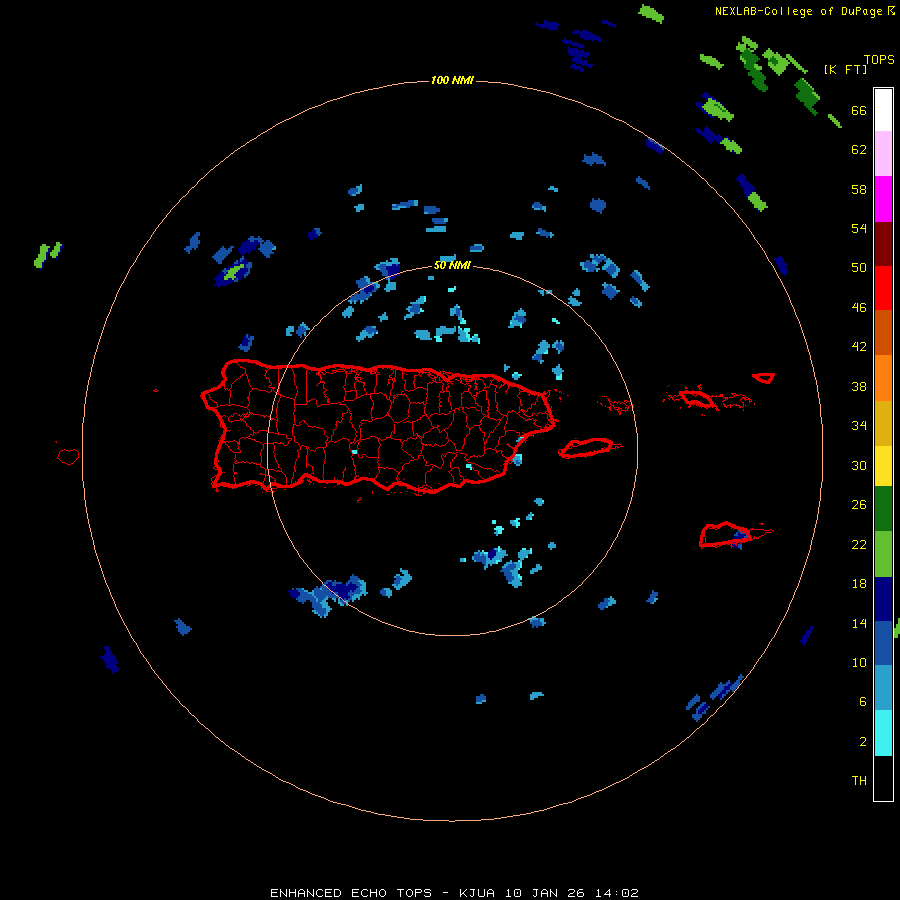Click the TH legend label
900x900 pixels.
[x=859, y=781]
